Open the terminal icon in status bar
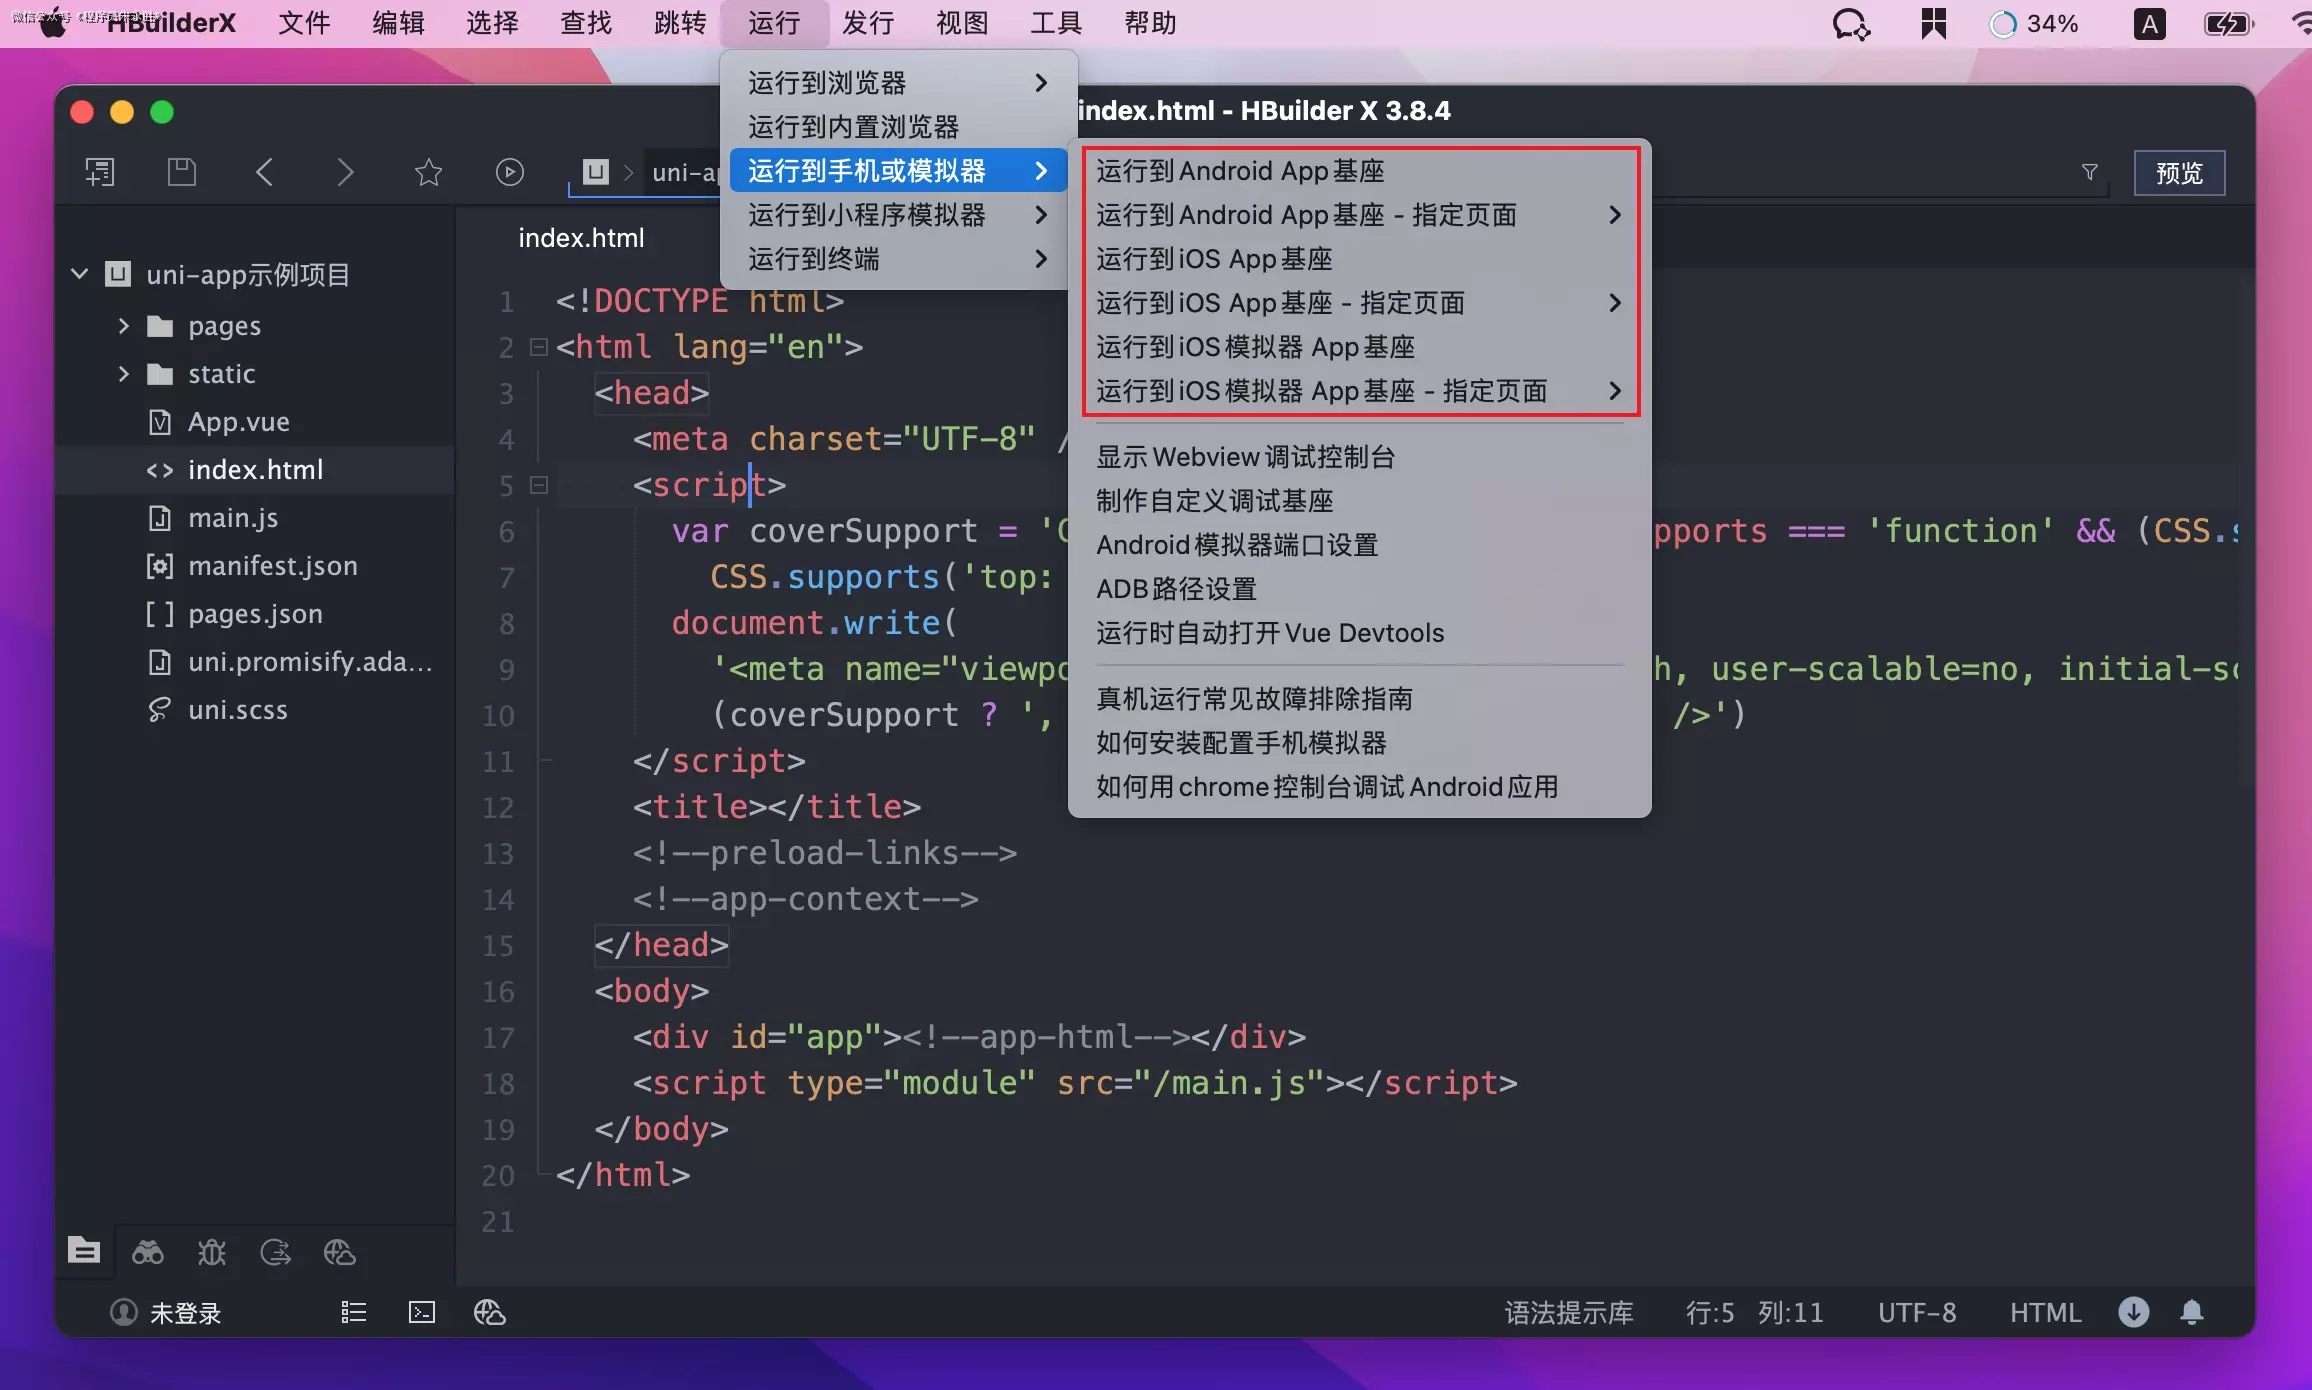This screenshot has width=2312, height=1390. pyautogui.click(x=422, y=1312)
